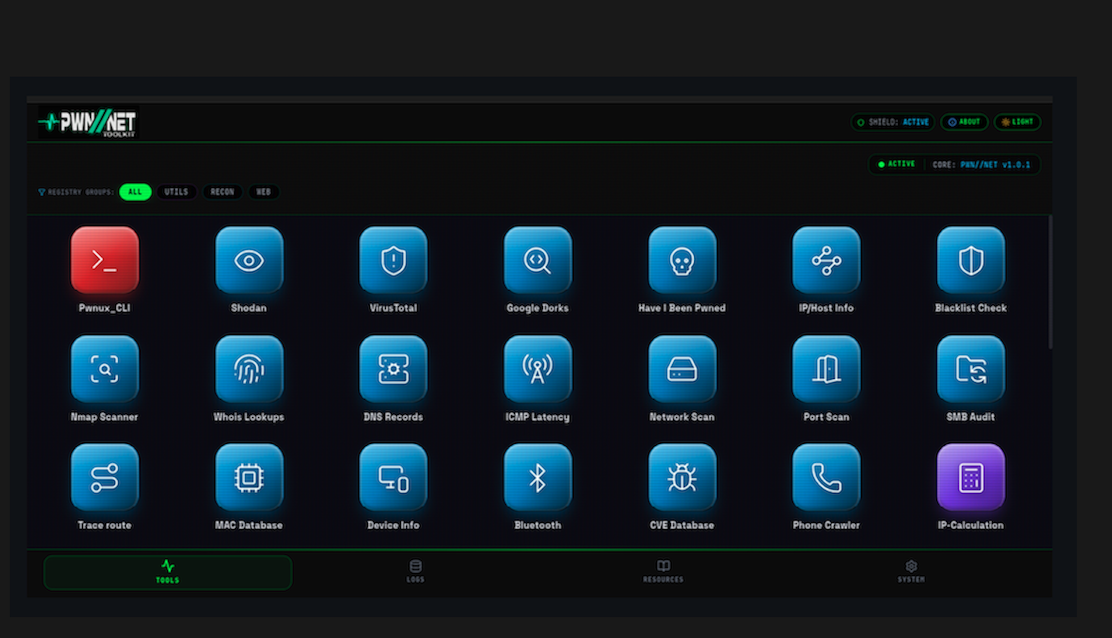Click the Core PWN//NET v1.0.1 version label

pyautogui.click(x=982, y=164)
